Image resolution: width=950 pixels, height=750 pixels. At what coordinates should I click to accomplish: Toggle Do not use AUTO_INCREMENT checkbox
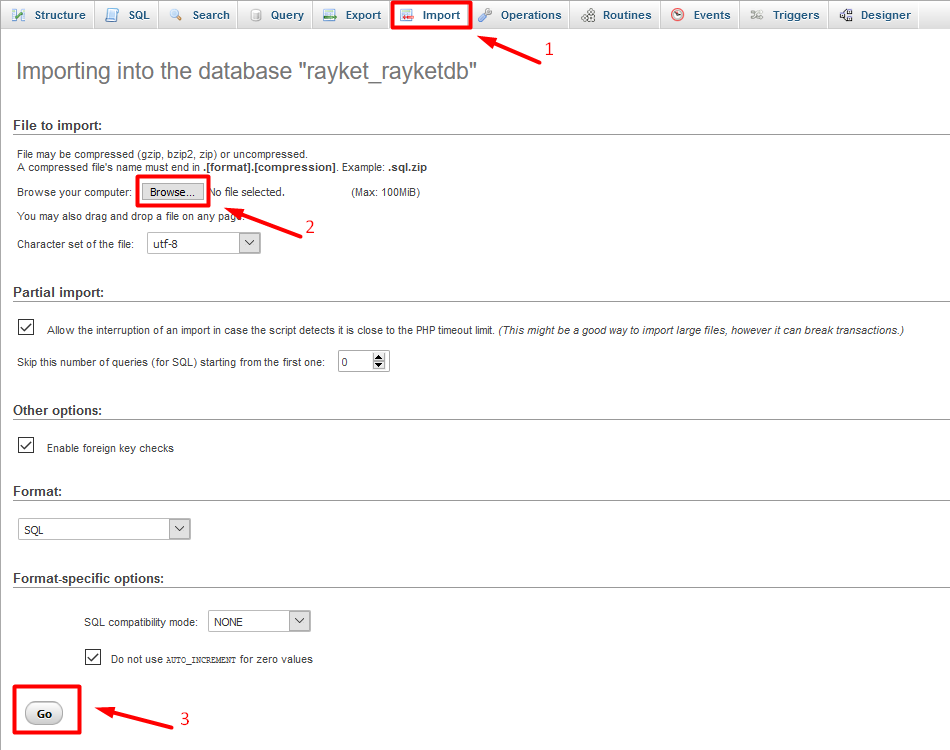[x=93, y=657]
